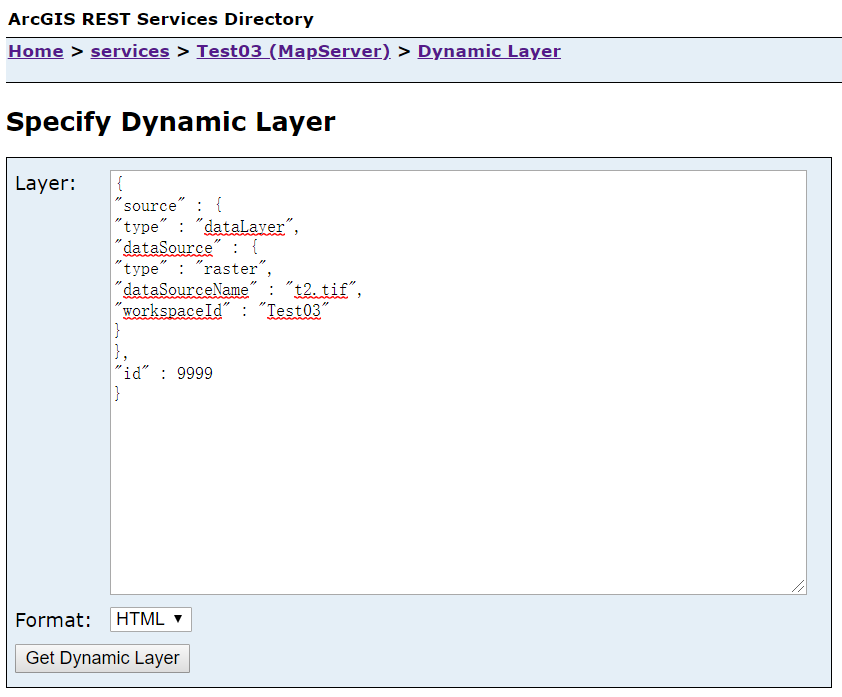This screenshot has height=697, width=842.
Task: Click inside the Layer JSON text area
Action: 458,382
